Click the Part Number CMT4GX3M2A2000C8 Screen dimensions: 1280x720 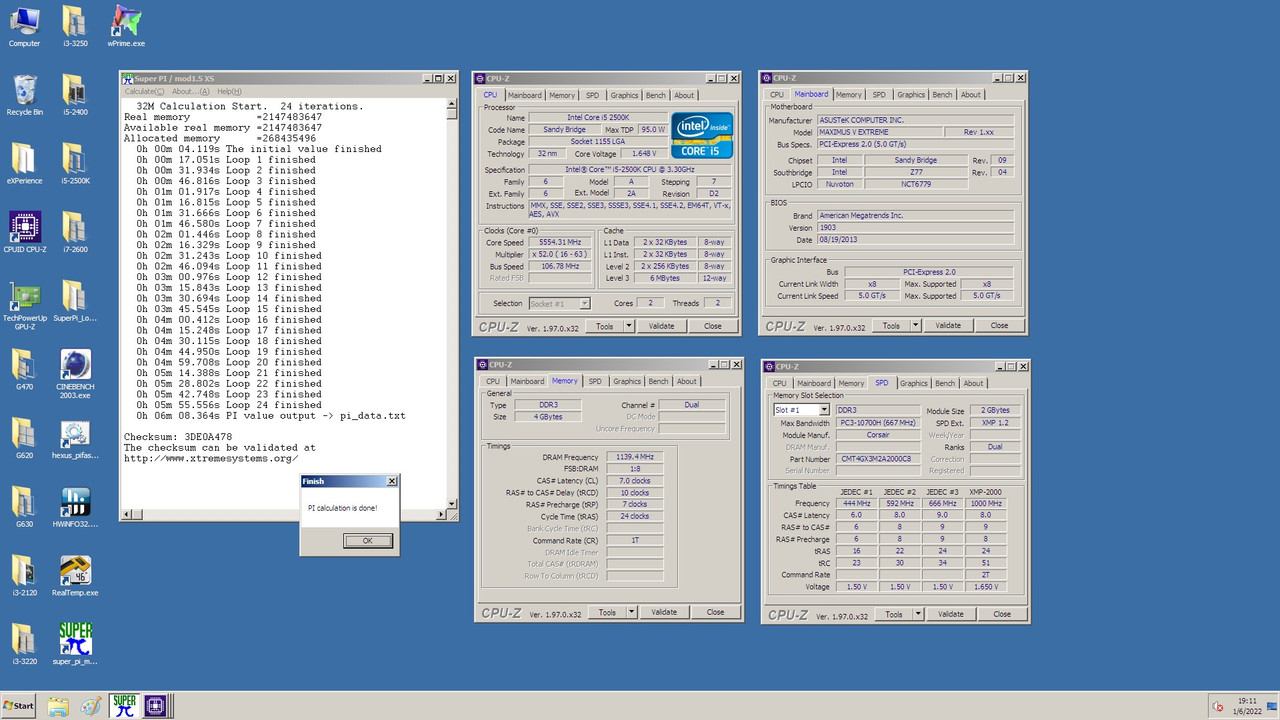pyautogui.click(x=877, y=459)
